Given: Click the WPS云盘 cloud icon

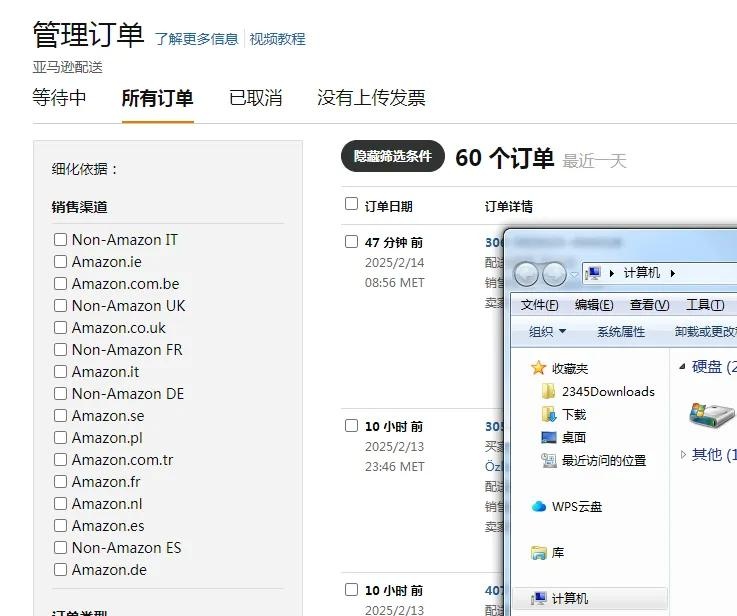Looking at the screenshot, I should pos(539,507).
